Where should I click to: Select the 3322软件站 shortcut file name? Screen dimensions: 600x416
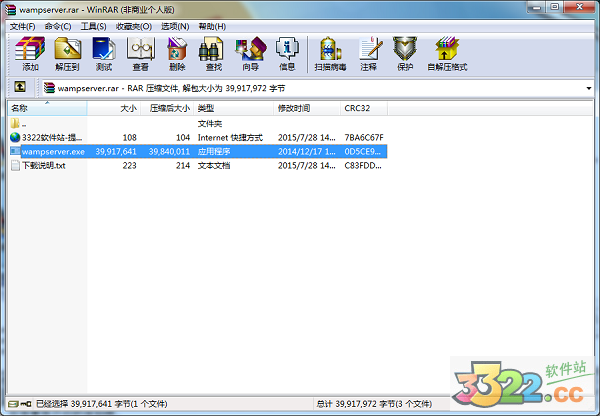coord(52,137)
